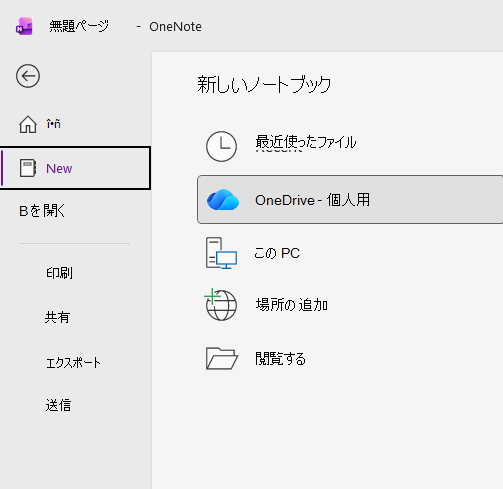Click the notebook icon beside New
The height and width of the screenshot is (489, 503).
[28, 168]
